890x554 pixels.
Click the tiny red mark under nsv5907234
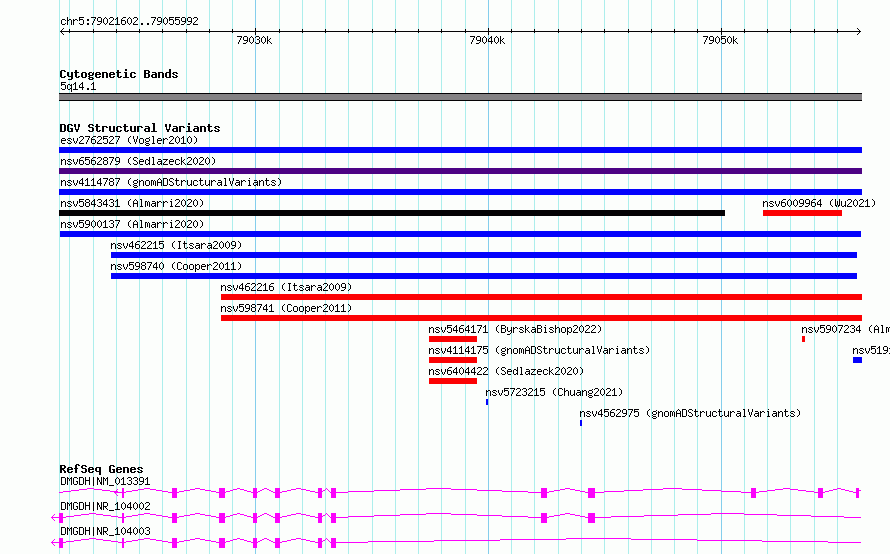tap(803, 339)
